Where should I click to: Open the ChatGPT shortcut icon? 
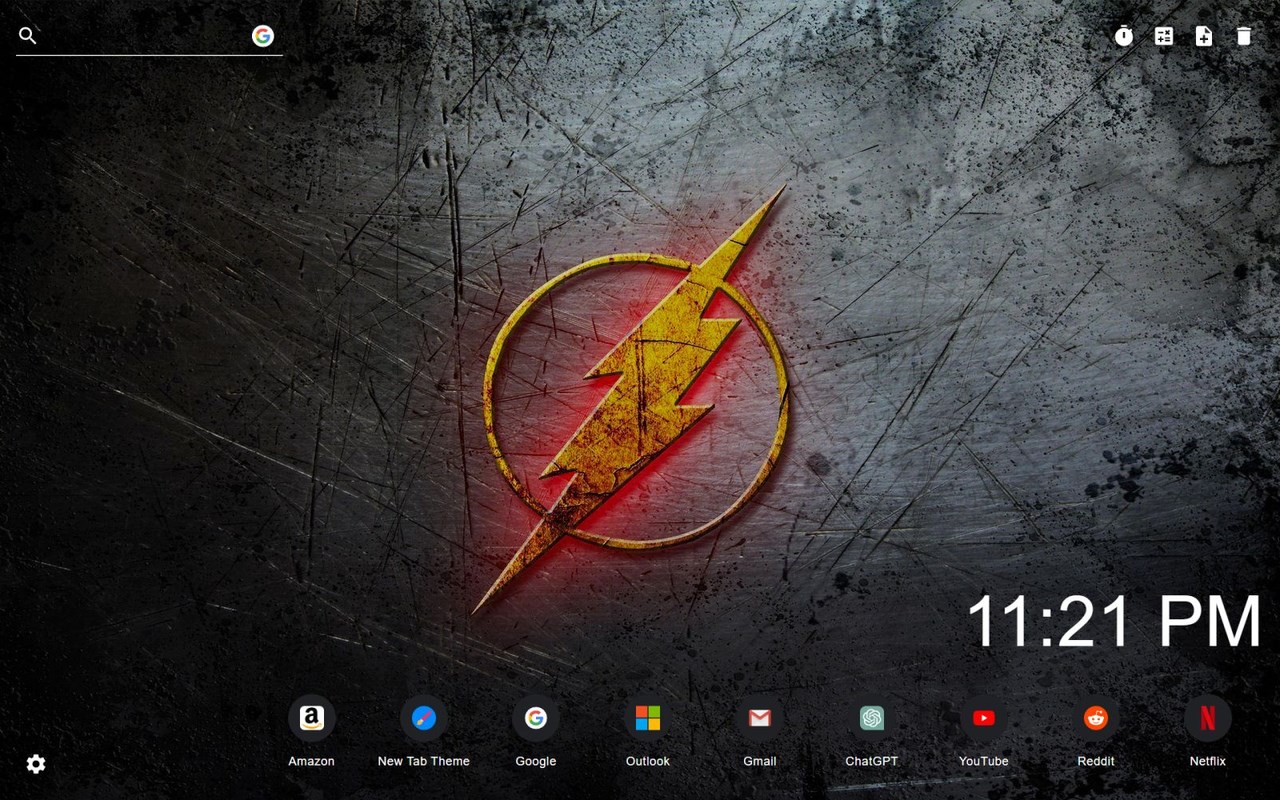[x=872, y=718]
